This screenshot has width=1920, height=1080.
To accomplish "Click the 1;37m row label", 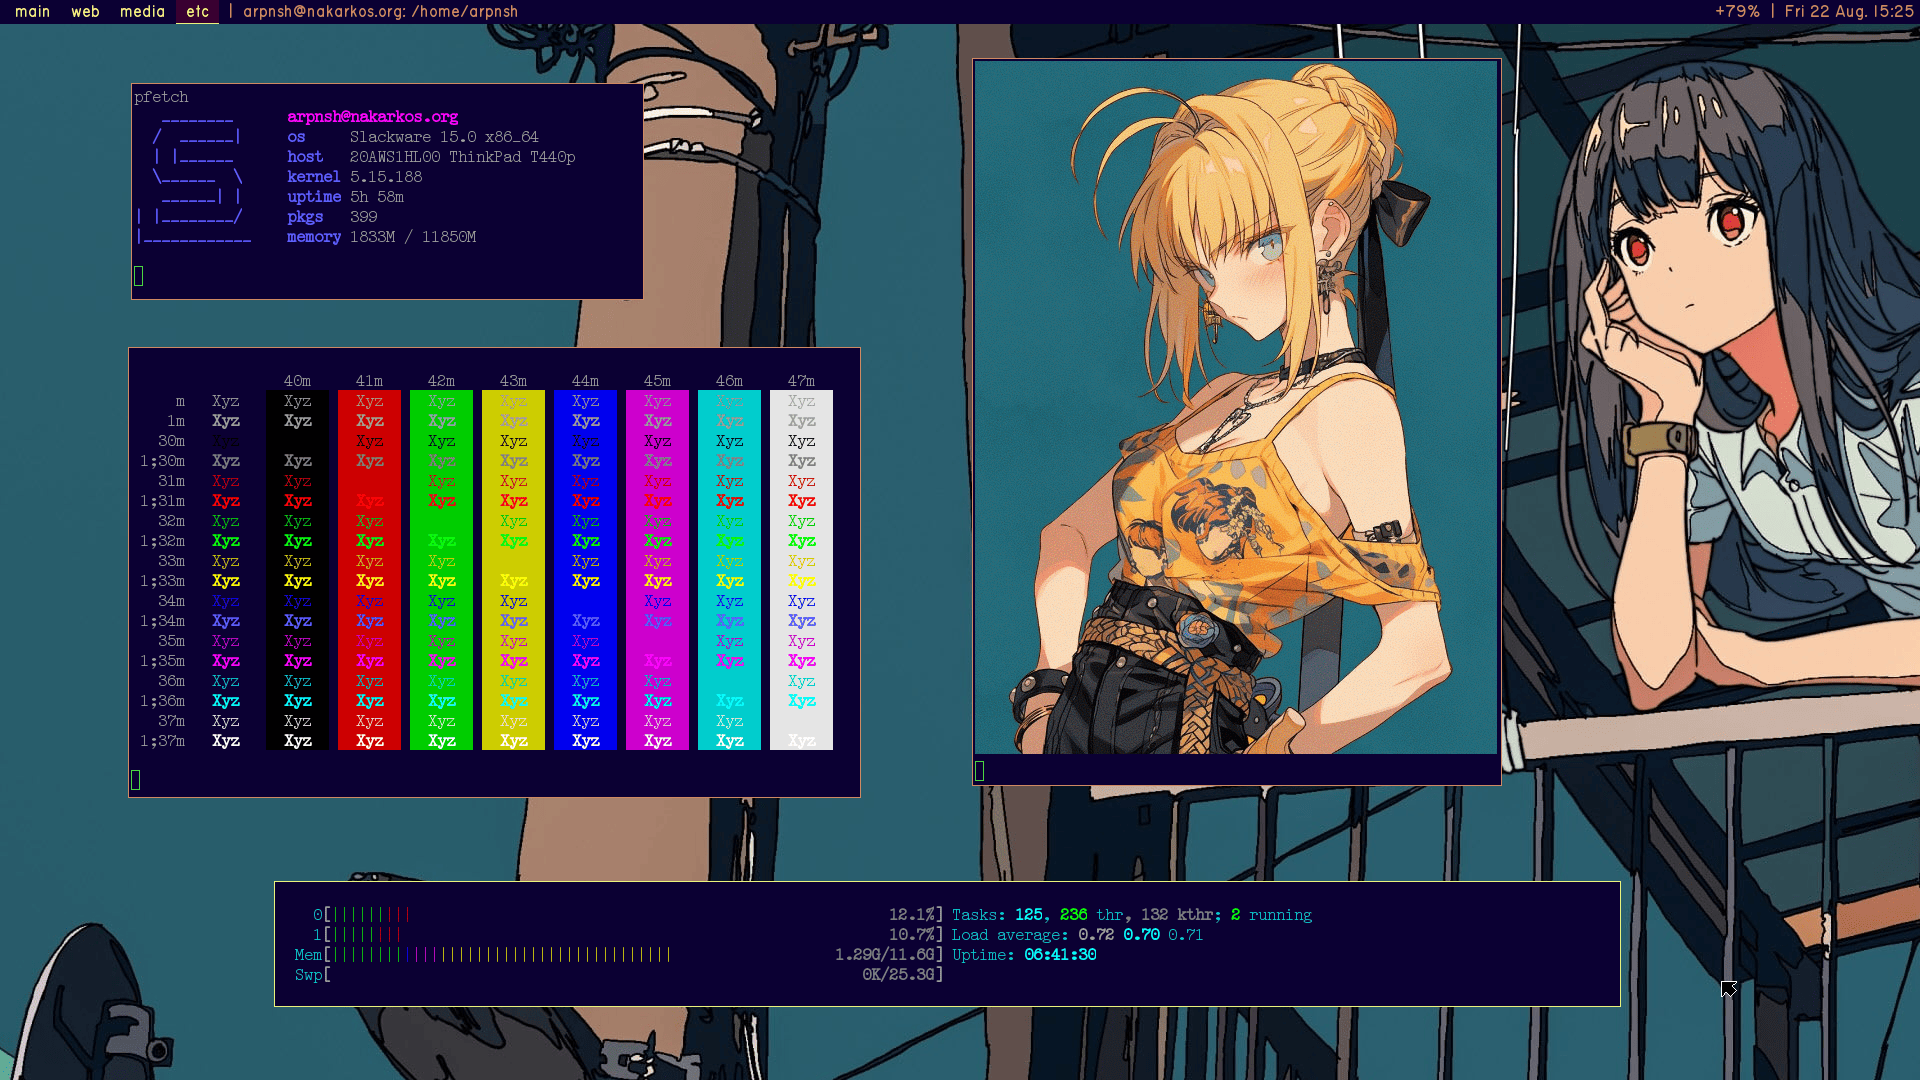I will pyautogui.click(x=162, y=741).
